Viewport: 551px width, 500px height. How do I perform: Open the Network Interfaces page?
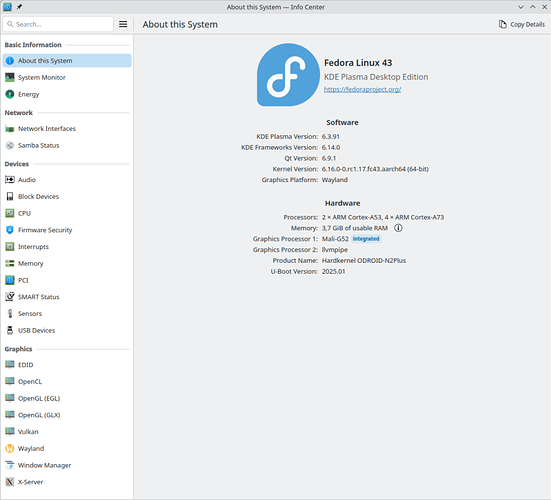click(x=67, y=129)
